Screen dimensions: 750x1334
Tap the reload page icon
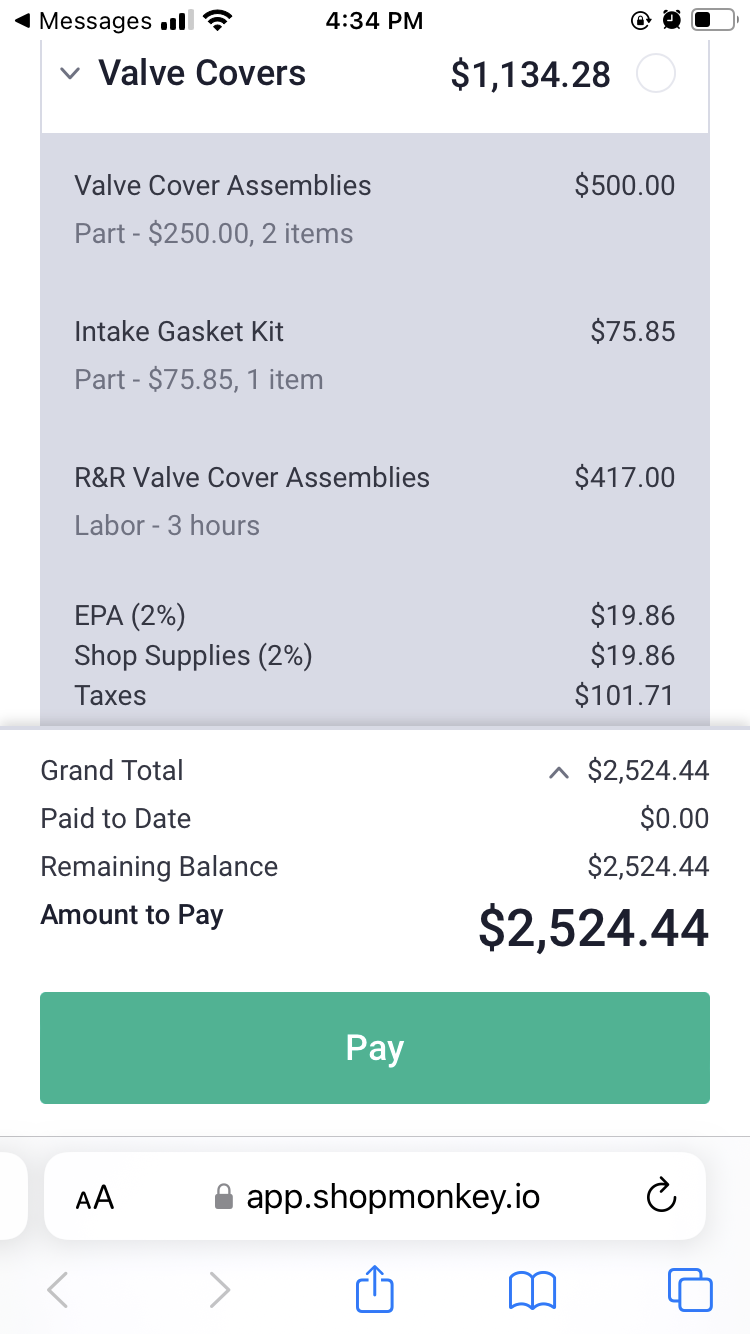661,1196
